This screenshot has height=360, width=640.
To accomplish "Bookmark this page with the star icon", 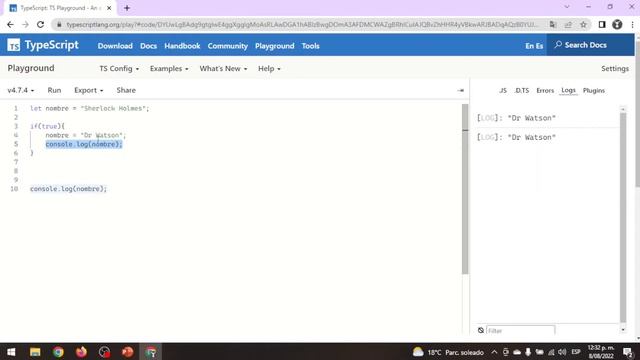I will (x=583, y=24).
